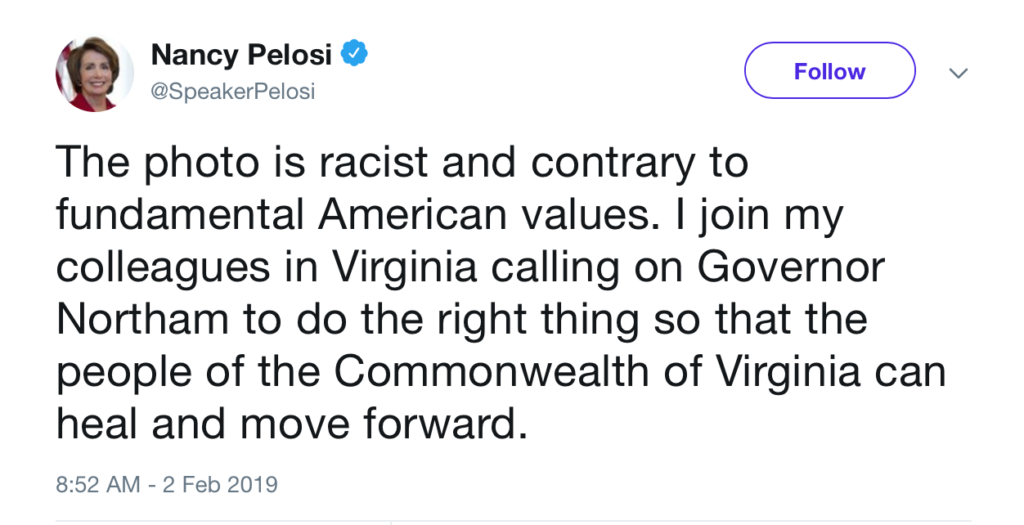Open Nancy Pelosi's profile picture
This screenshot has height=525, width=1024.
pos(95,74)
